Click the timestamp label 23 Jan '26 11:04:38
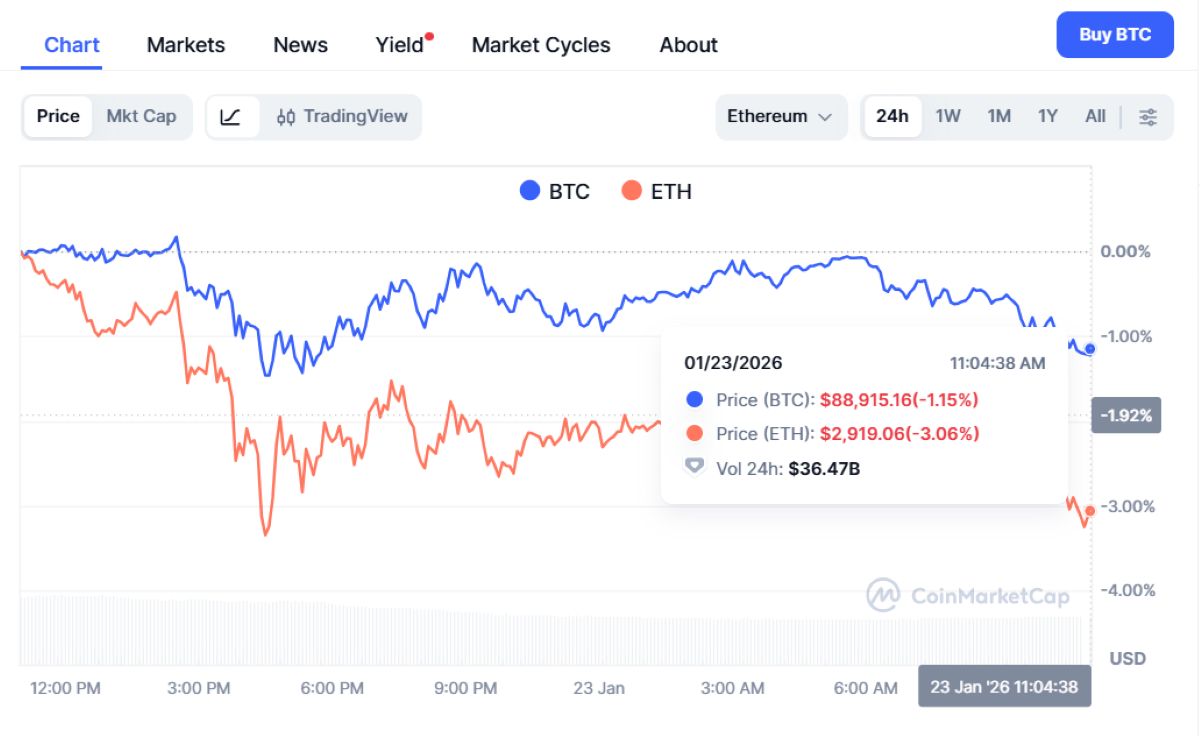 [1004, 687]
